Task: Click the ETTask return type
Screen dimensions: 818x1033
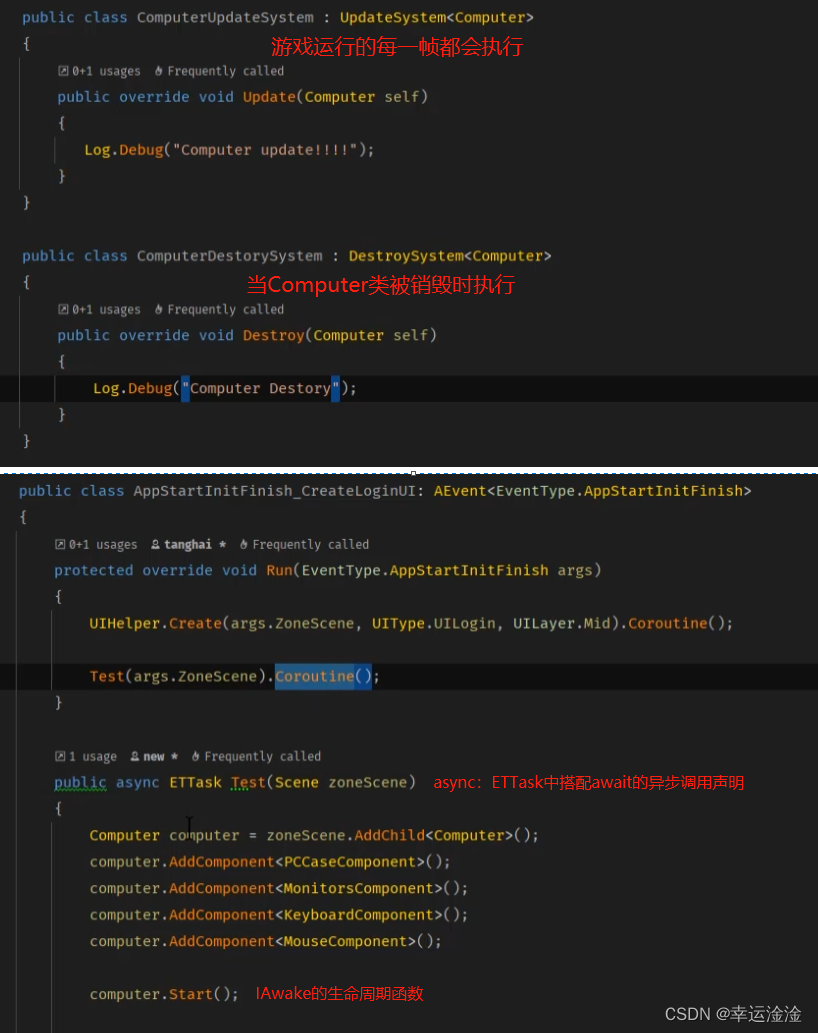Action: [x=196, y=783]
